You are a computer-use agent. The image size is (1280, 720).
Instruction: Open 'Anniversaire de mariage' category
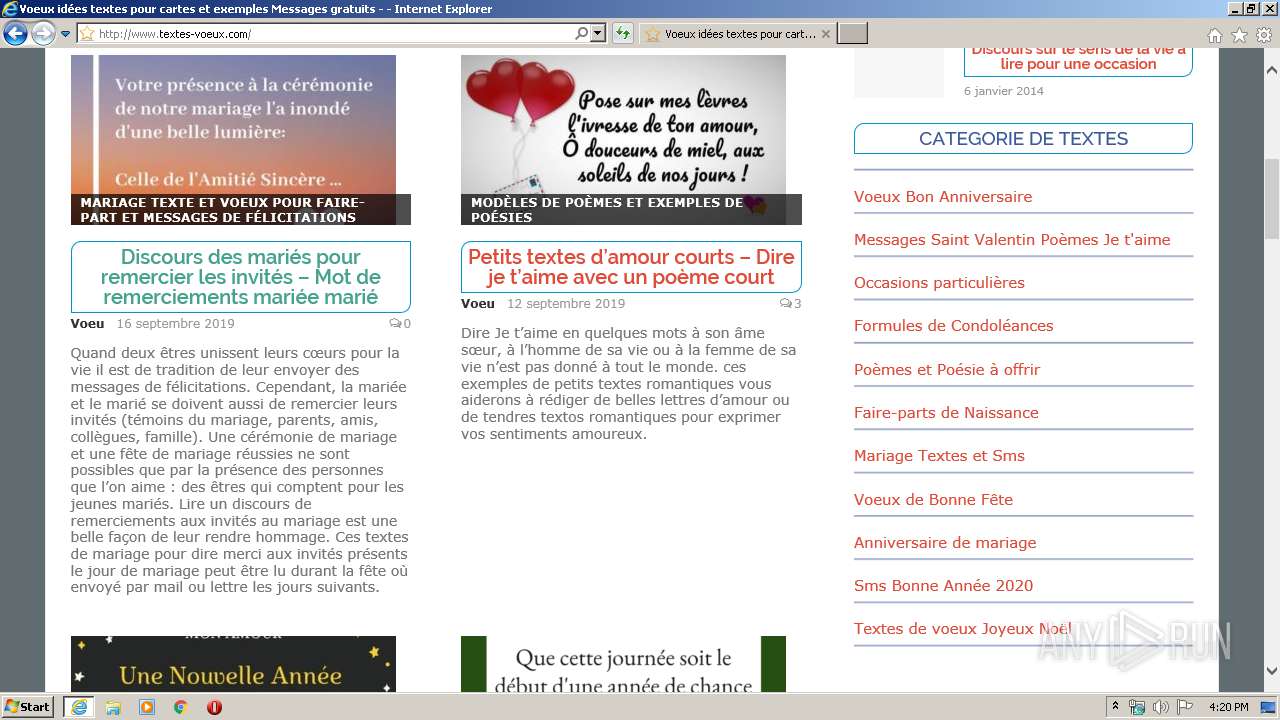[x=945, y=543]
